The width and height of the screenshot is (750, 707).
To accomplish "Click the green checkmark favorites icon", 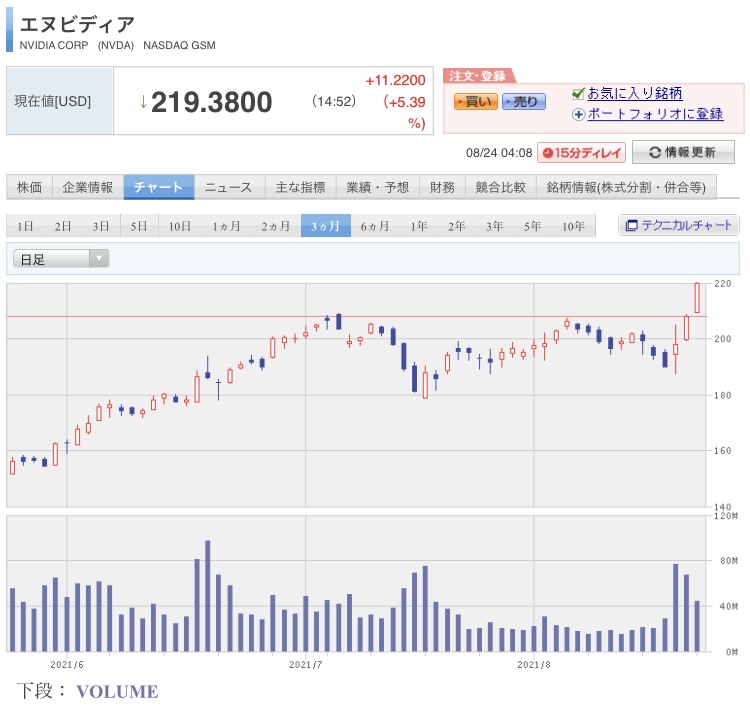I will (x=578, y=94).
